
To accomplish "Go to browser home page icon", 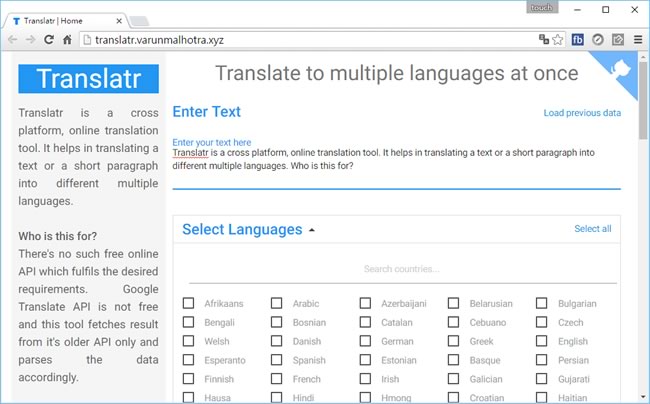I will 67,40.
